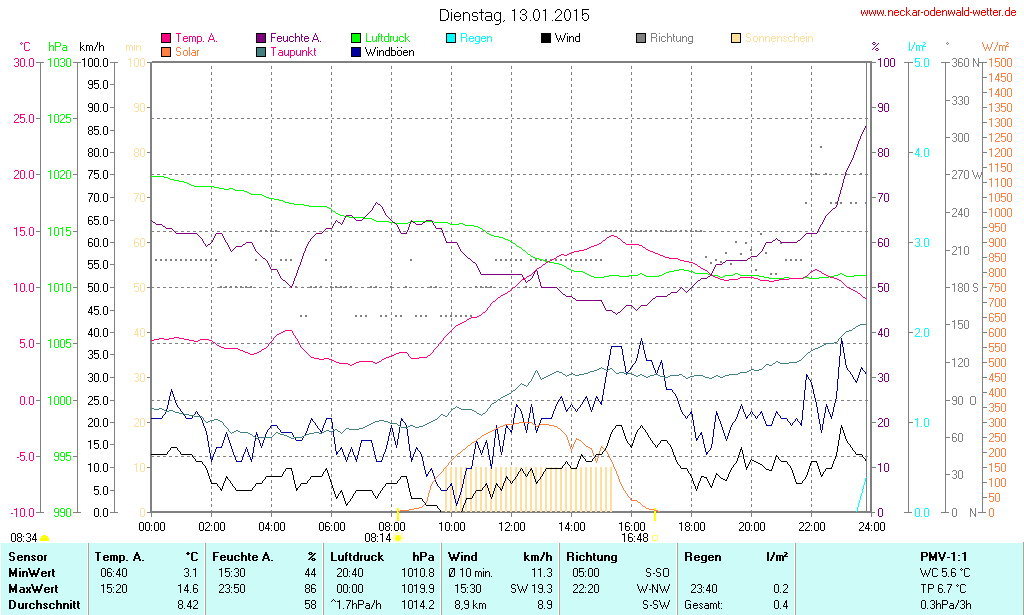The height and width of the screenshot is (615, 1024).
Task: Click the teal Taupunkt legend swatch
Action: click(261, 51)
